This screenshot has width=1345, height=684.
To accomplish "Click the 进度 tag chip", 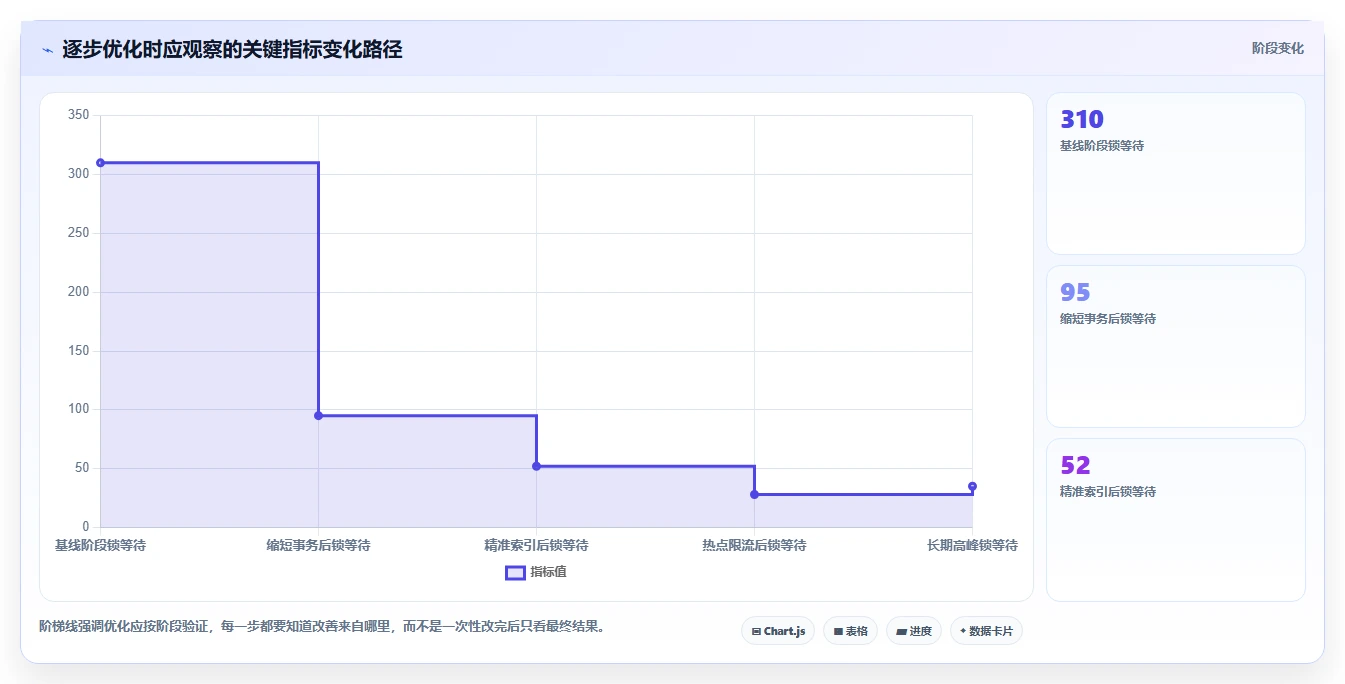I will pos(914,631).
